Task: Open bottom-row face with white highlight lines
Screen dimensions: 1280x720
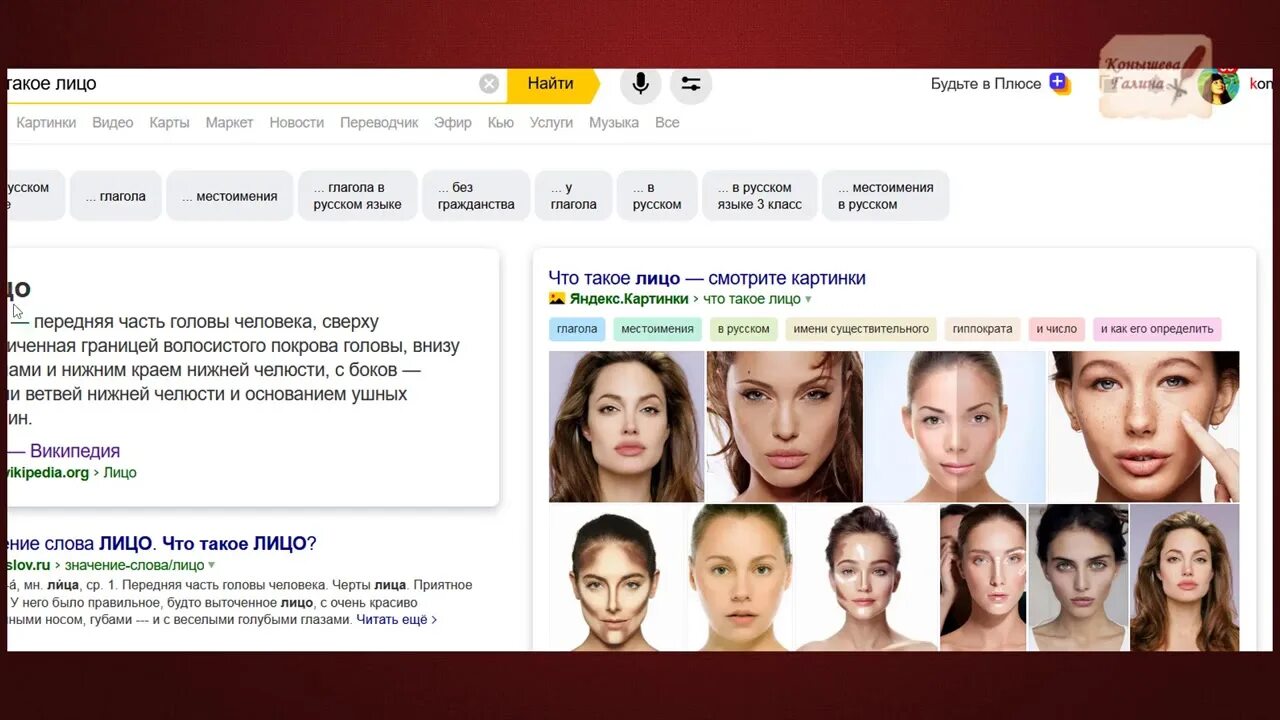Action: pyautogui.click(x=866, y=578)
